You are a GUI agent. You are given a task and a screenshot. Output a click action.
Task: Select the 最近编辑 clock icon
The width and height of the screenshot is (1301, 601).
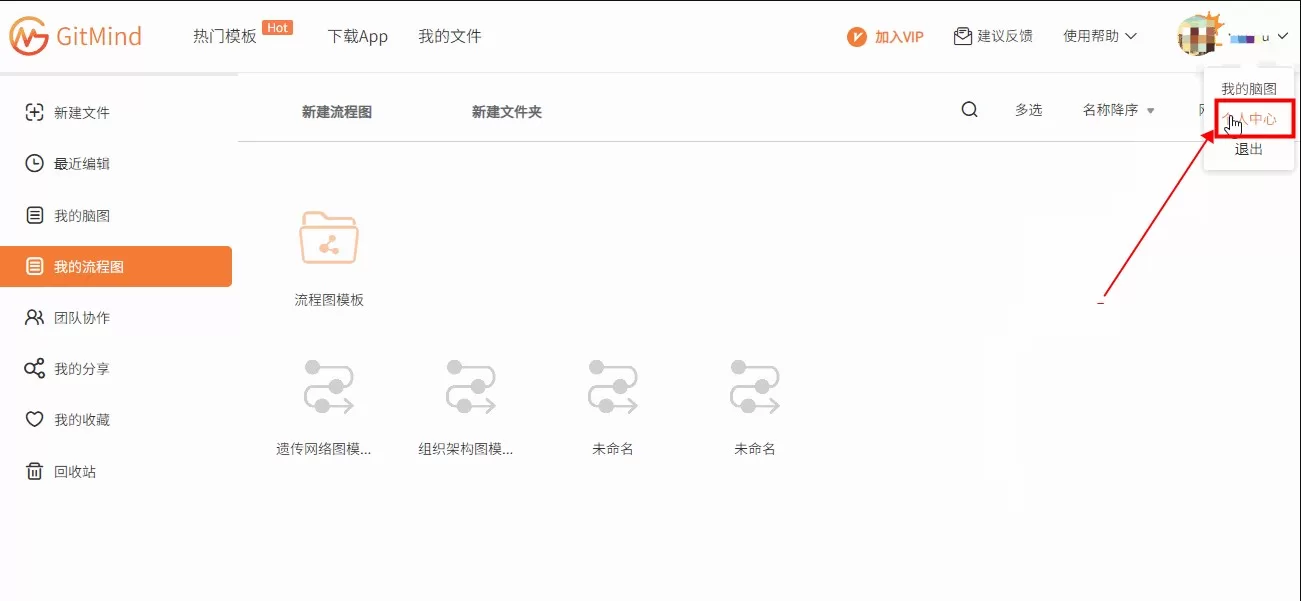click(x=34, y=164)
